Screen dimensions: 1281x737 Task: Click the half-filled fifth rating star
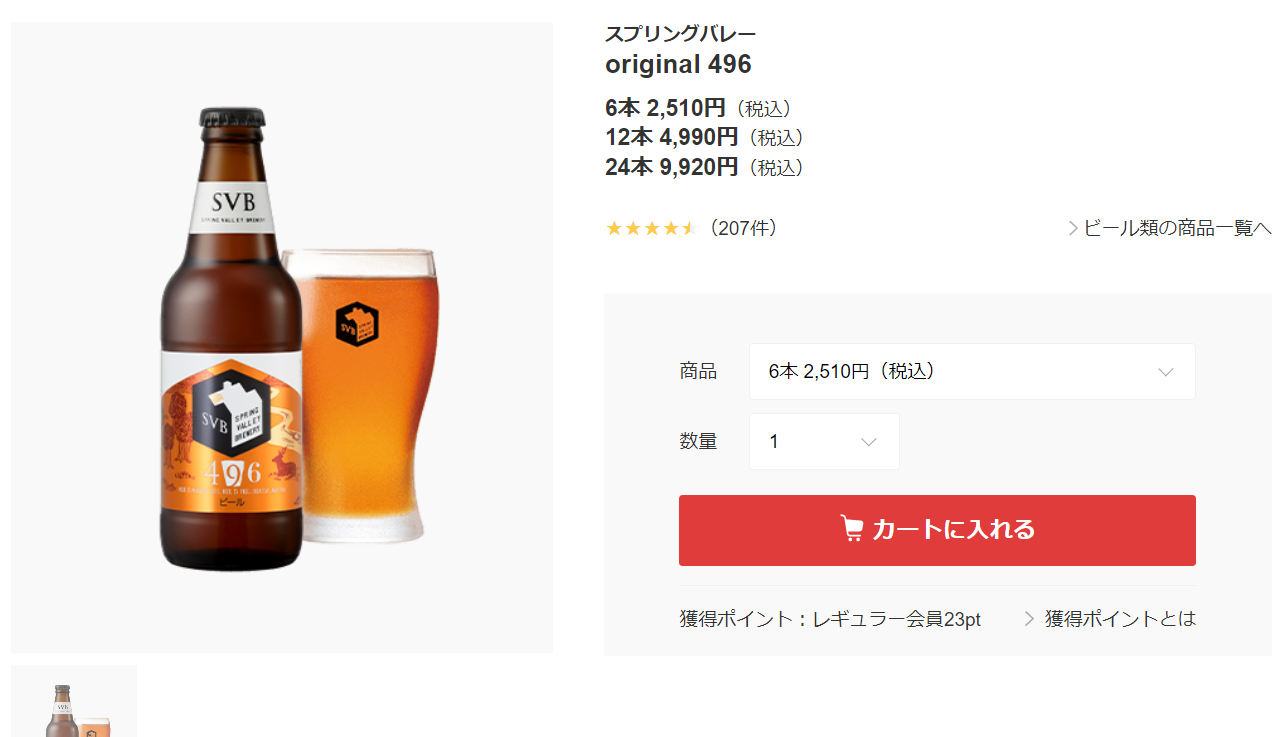click(x=688, y=228)
